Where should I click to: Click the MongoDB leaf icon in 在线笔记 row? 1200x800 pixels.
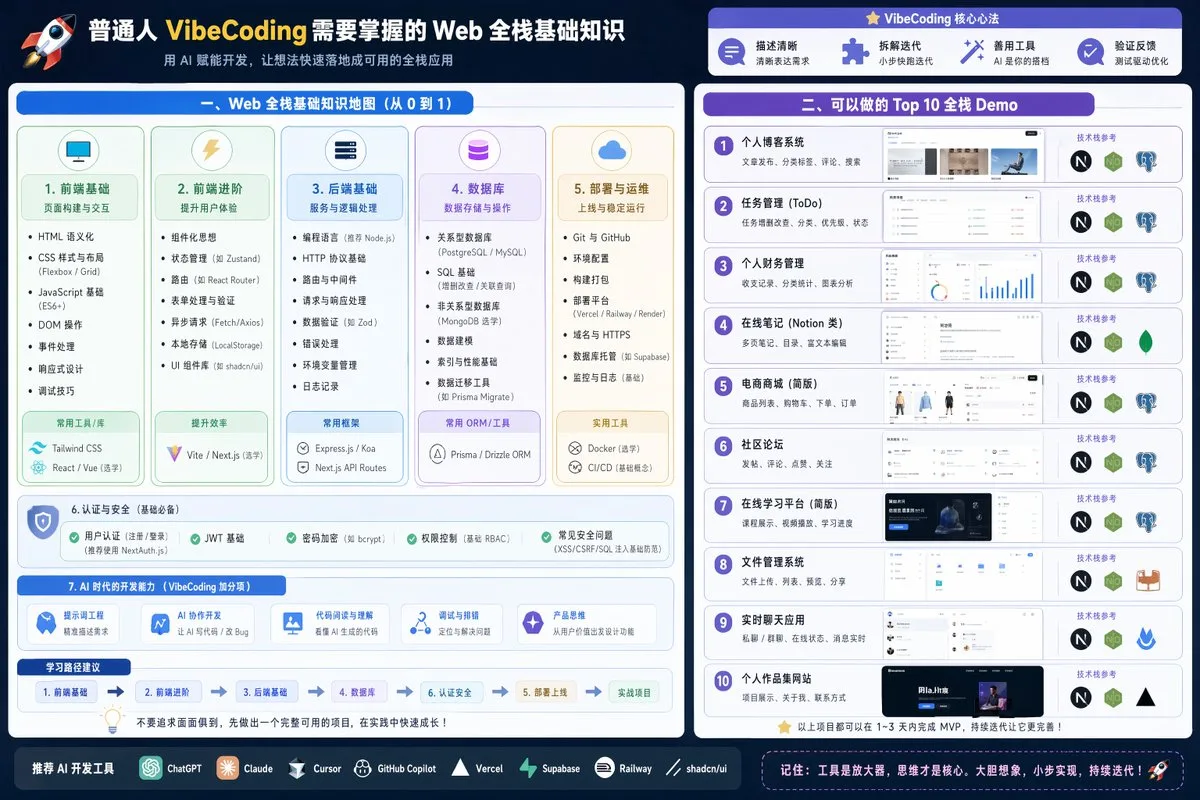click(1146, 342)
